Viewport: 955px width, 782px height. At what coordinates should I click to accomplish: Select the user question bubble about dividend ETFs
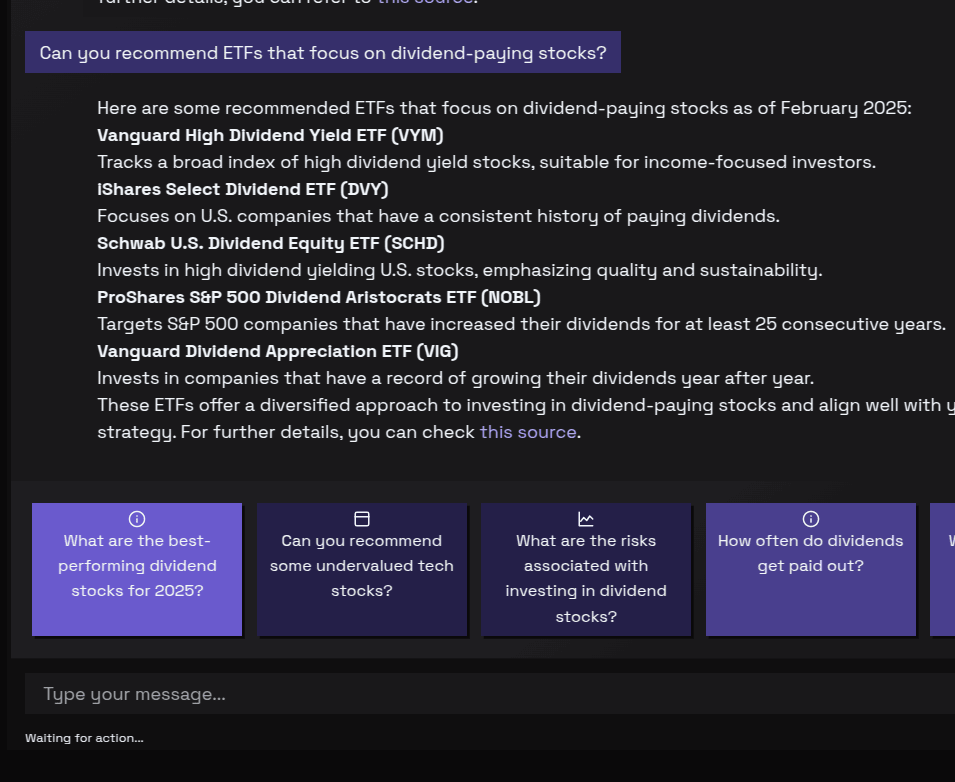[x=322, y=51]
